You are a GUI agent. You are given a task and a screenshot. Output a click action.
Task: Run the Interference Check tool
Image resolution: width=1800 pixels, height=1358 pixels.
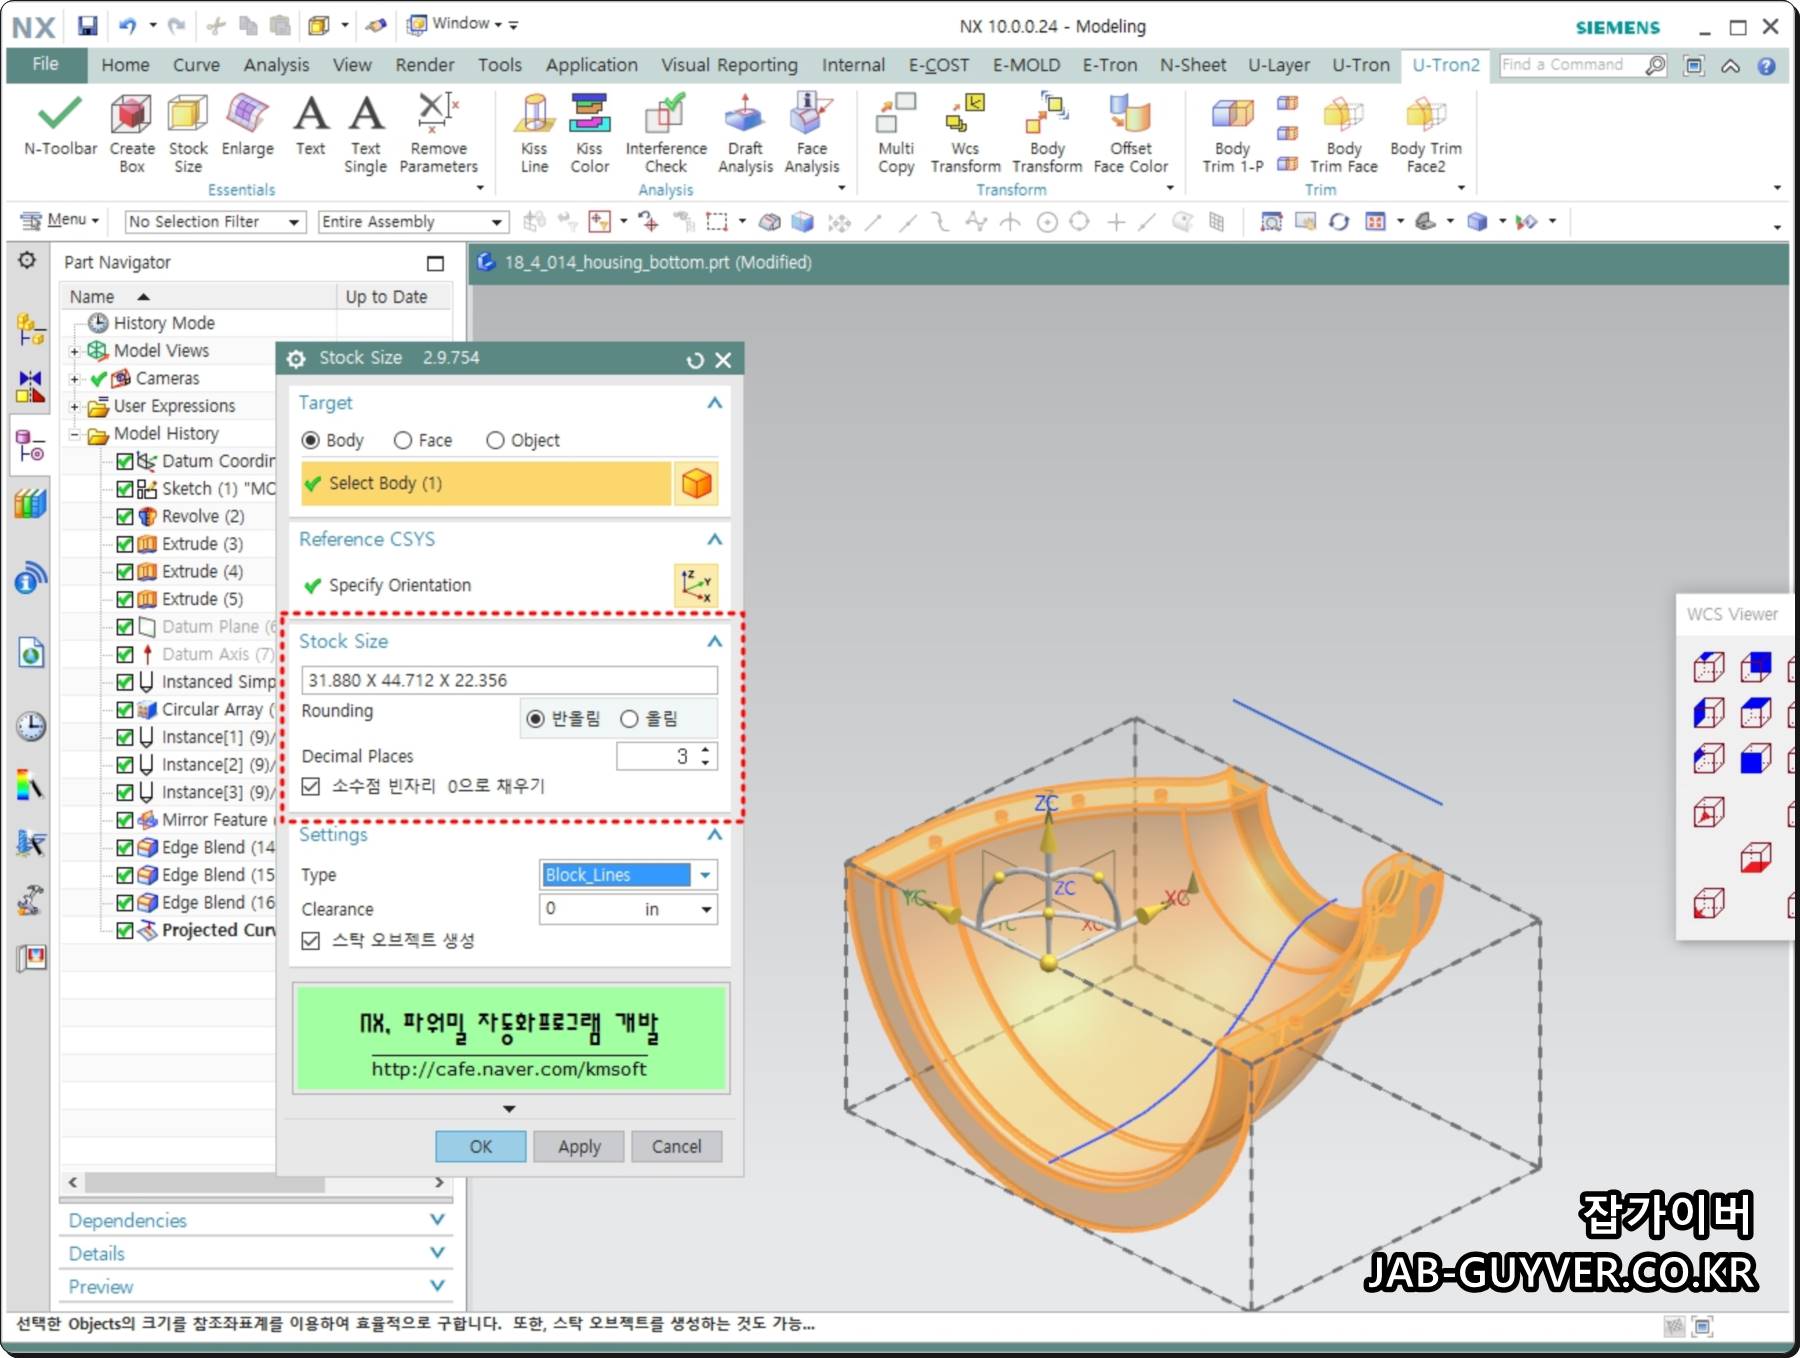(x=666, y=134)
